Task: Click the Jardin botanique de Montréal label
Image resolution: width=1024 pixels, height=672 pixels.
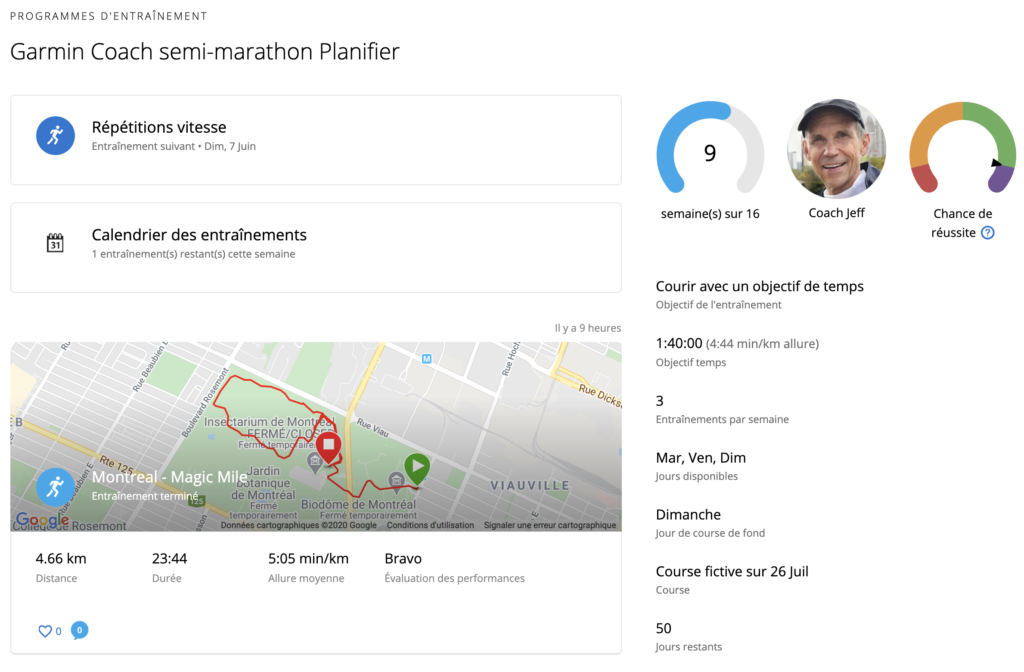Action: (264, 483)
